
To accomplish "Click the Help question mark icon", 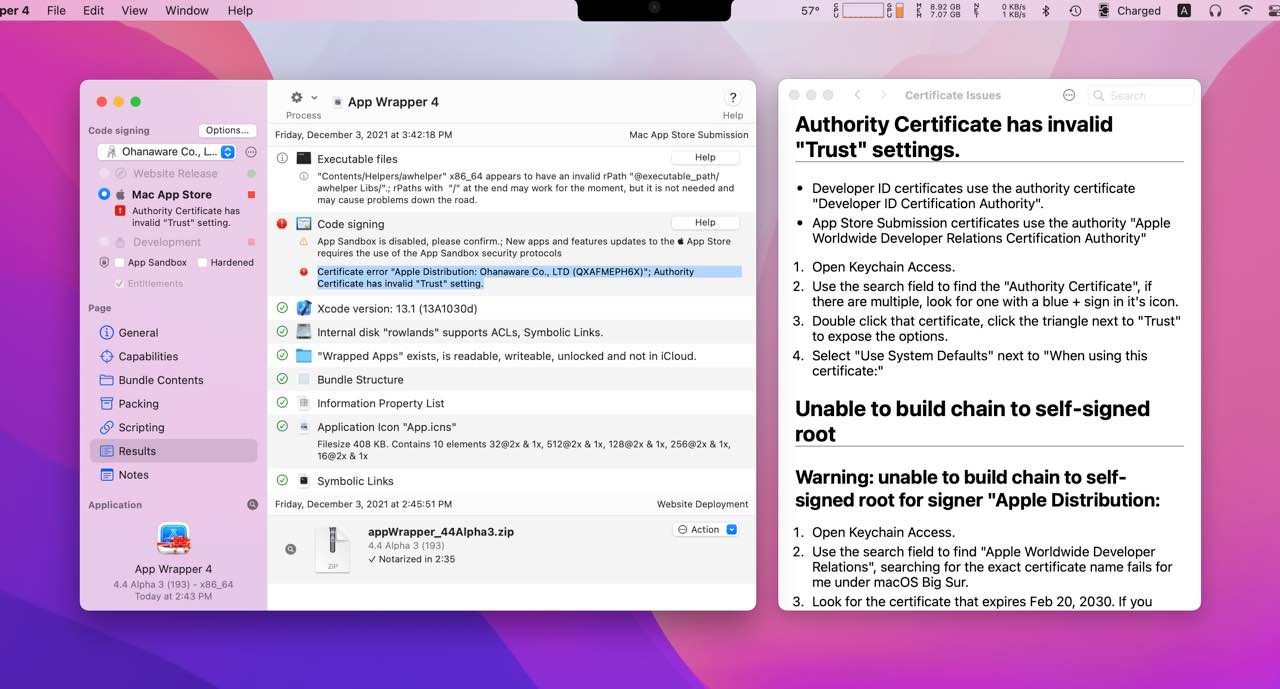I will tap(733, 97).
